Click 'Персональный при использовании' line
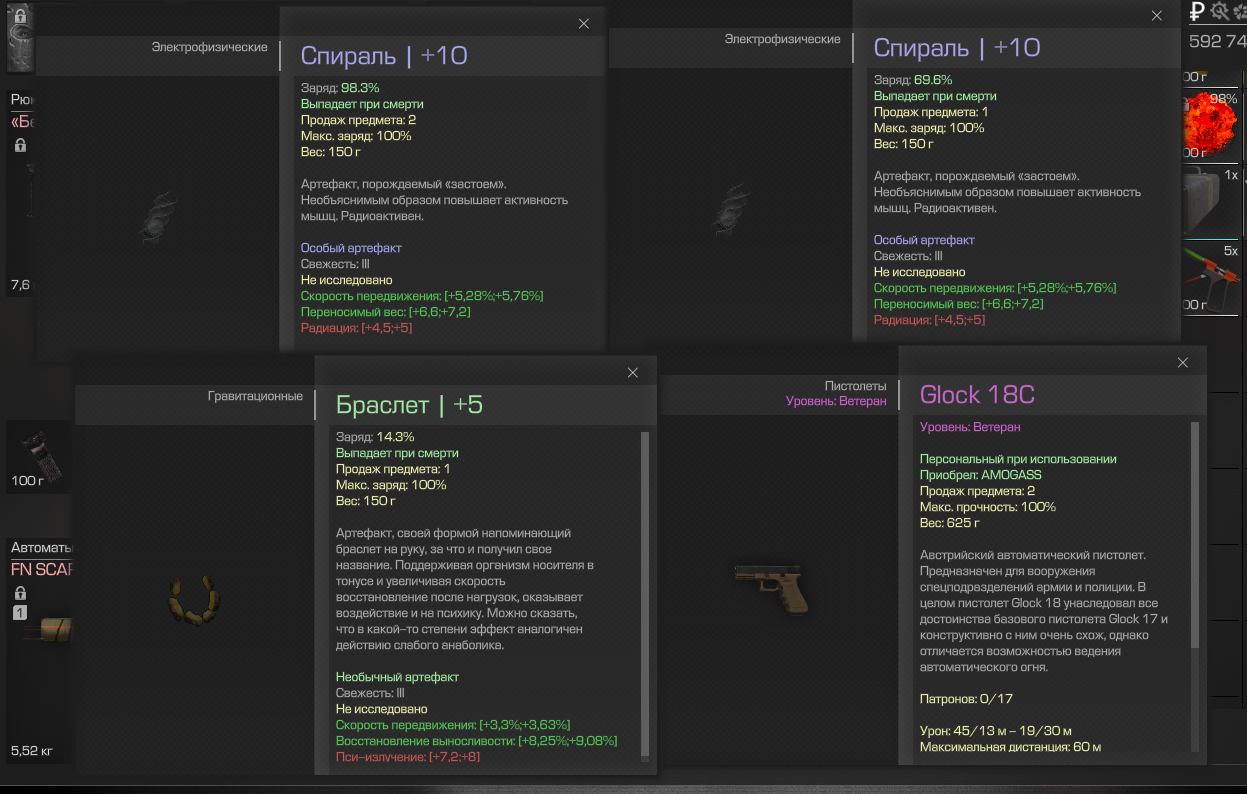The image size is (1247, 794). (x=1018, y=459)
